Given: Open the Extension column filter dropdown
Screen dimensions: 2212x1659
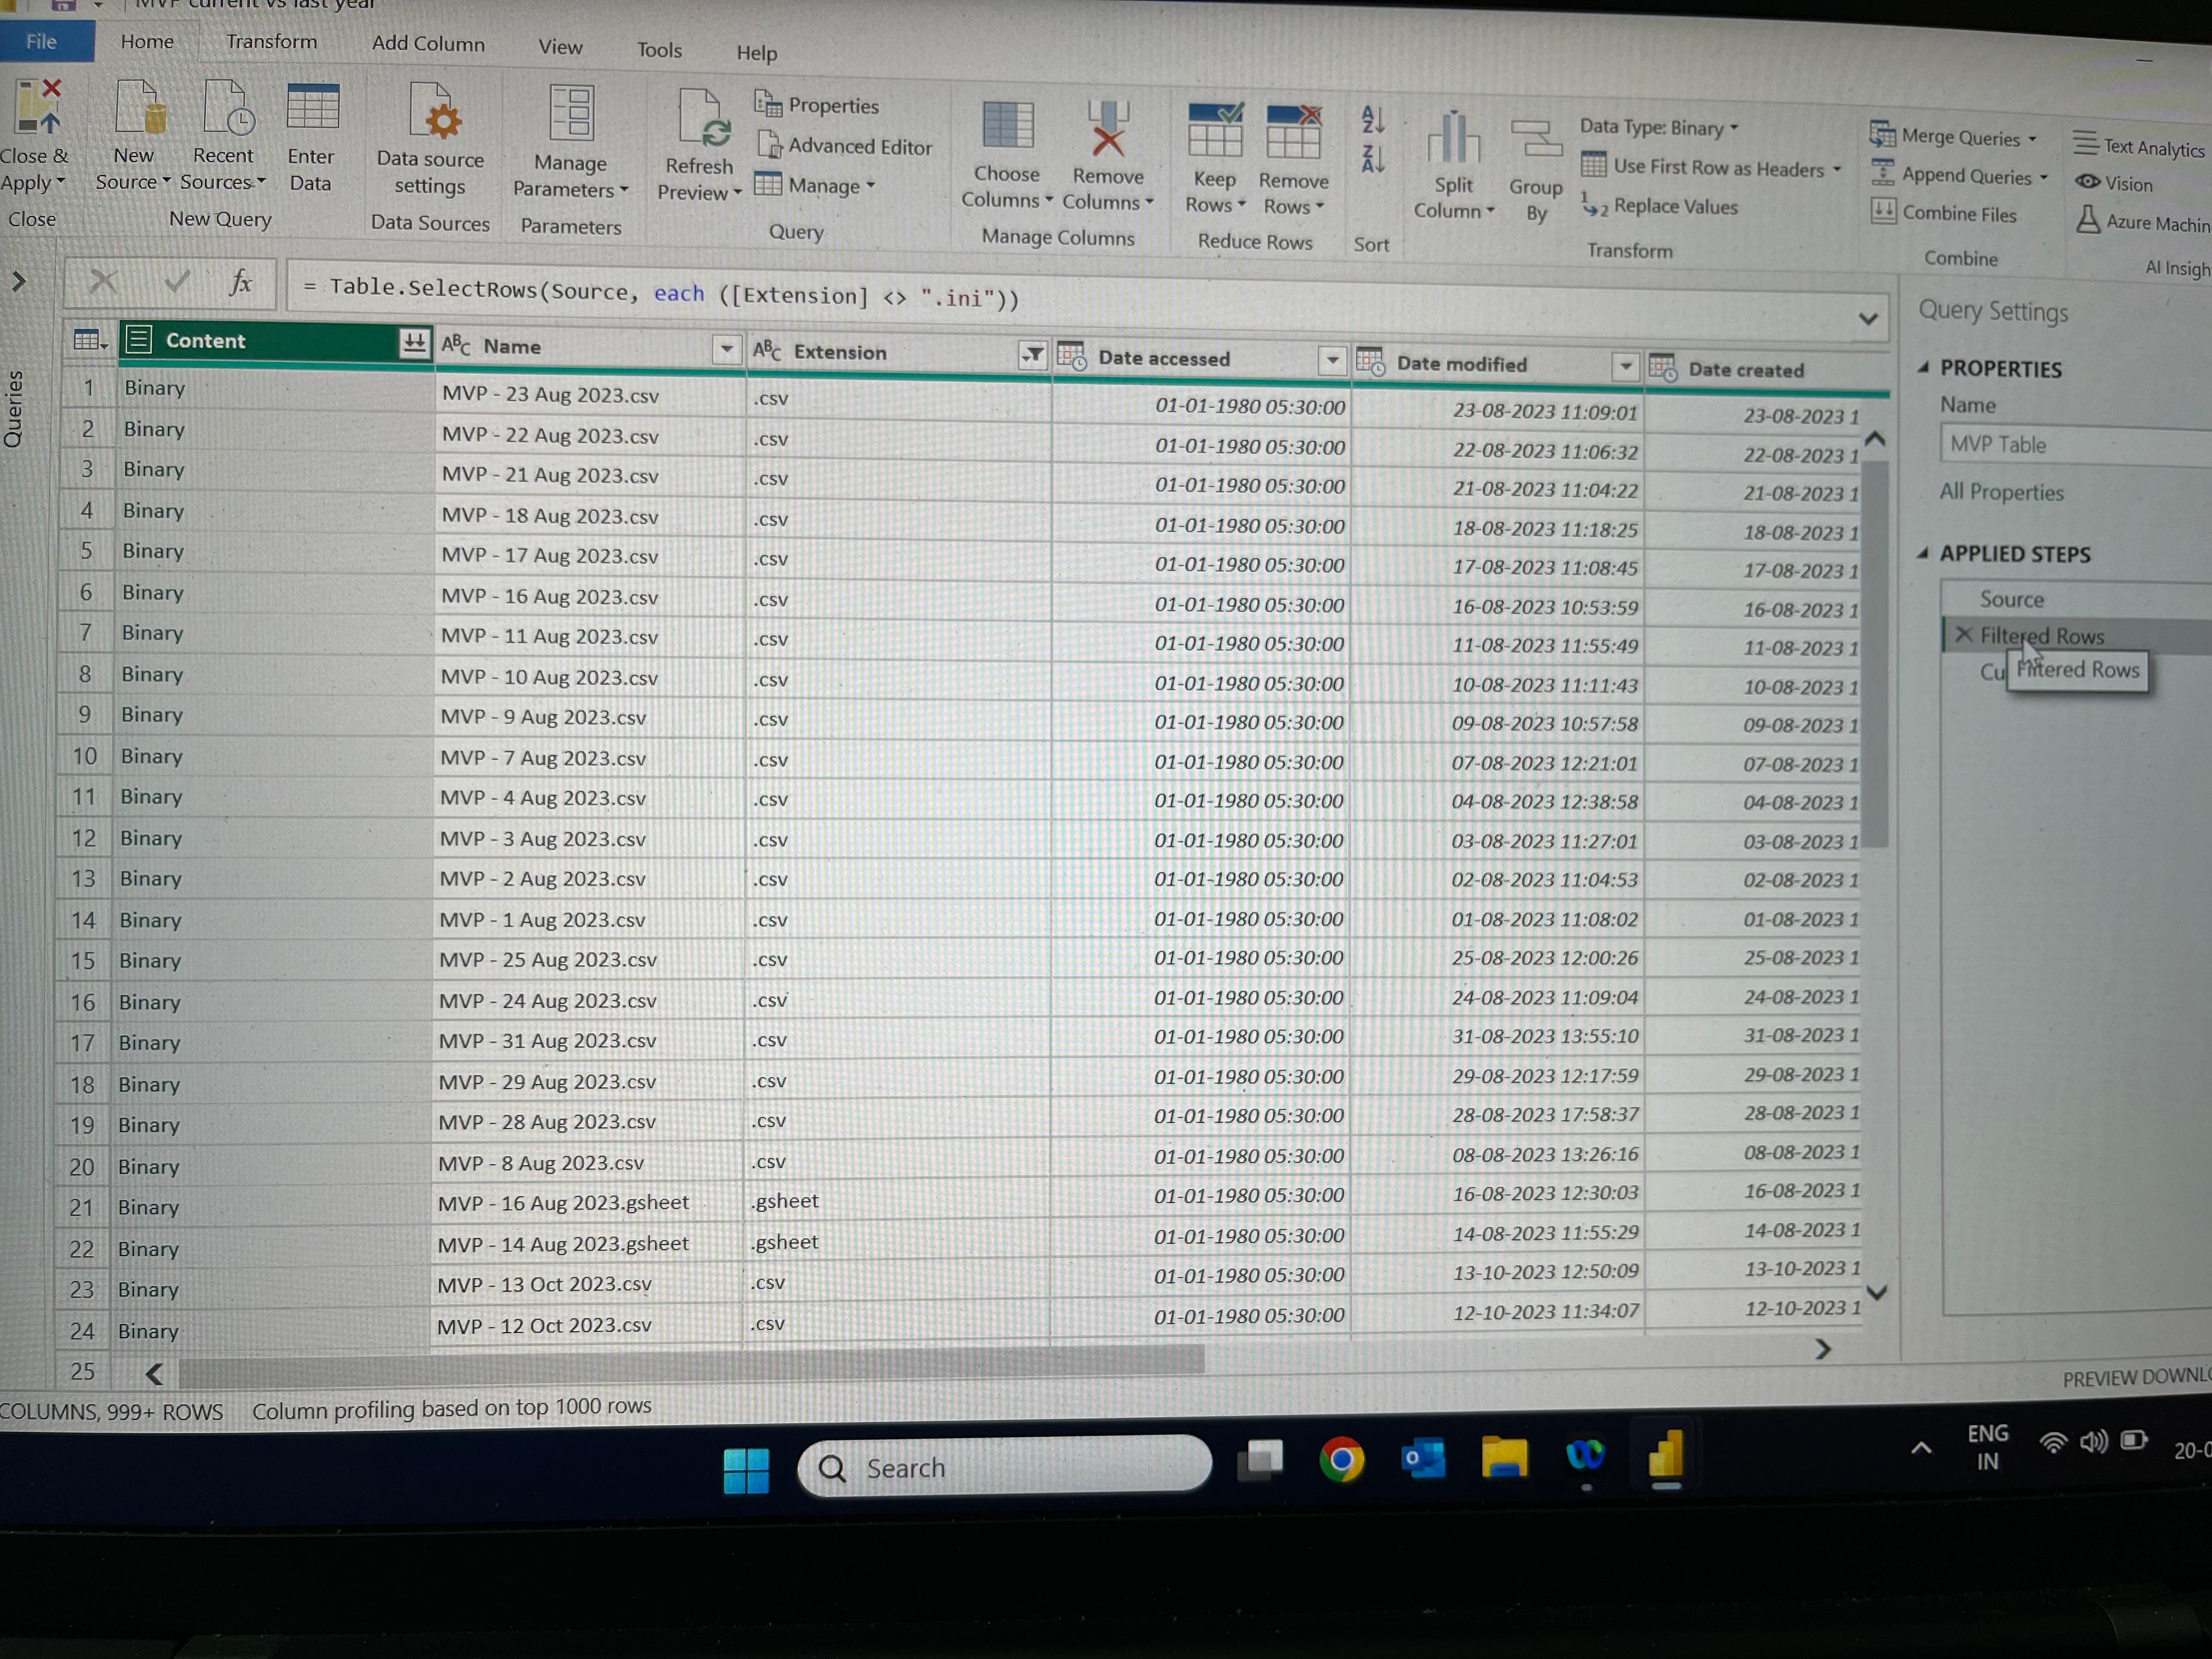Looking at the screenshot, I should (x=1032, y=355).
